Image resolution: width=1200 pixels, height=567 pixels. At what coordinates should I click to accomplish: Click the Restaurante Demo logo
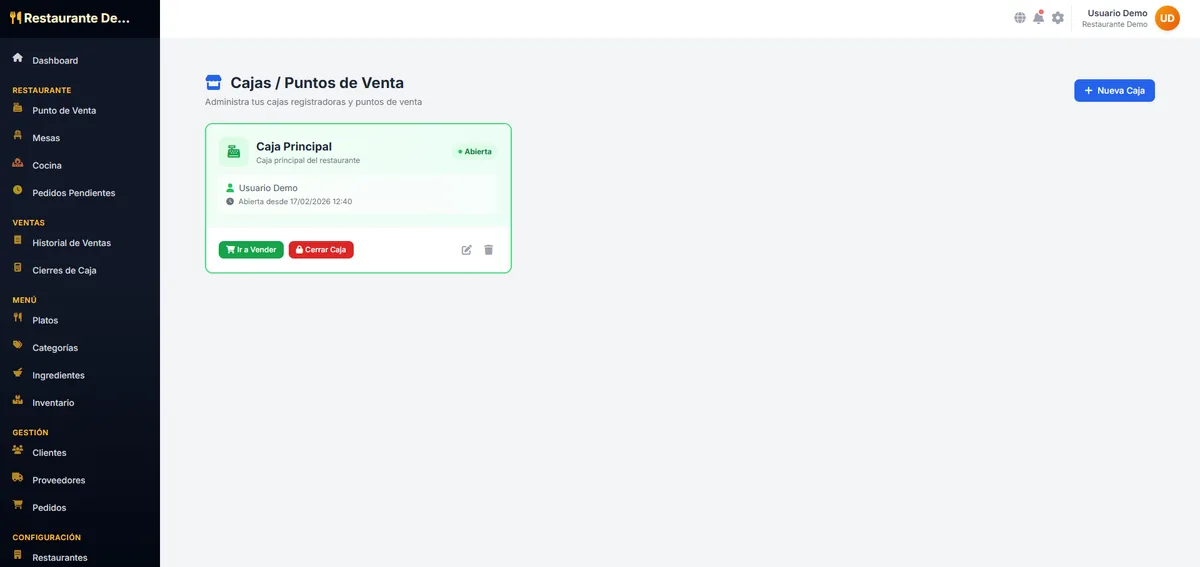pyautogui.click(x=70, y=18)
